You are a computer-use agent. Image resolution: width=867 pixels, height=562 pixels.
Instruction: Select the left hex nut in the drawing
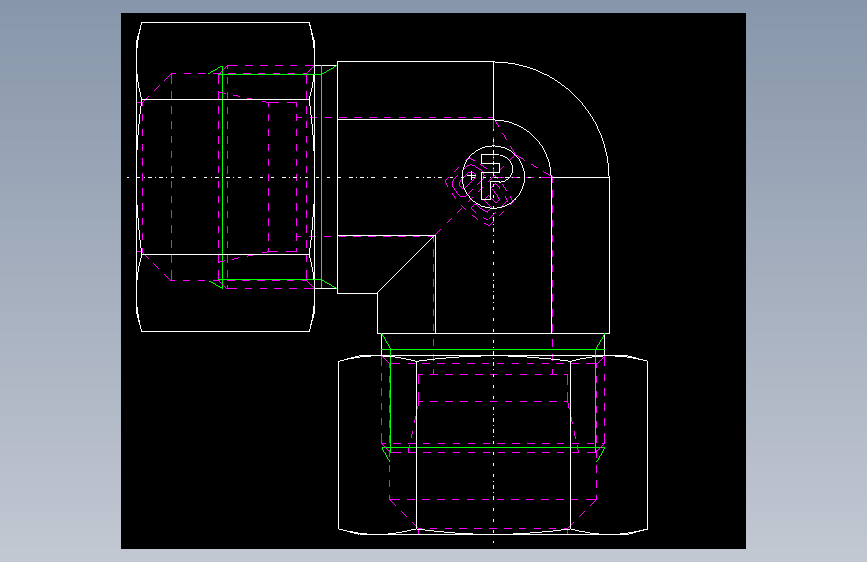(x=226, y=177)
